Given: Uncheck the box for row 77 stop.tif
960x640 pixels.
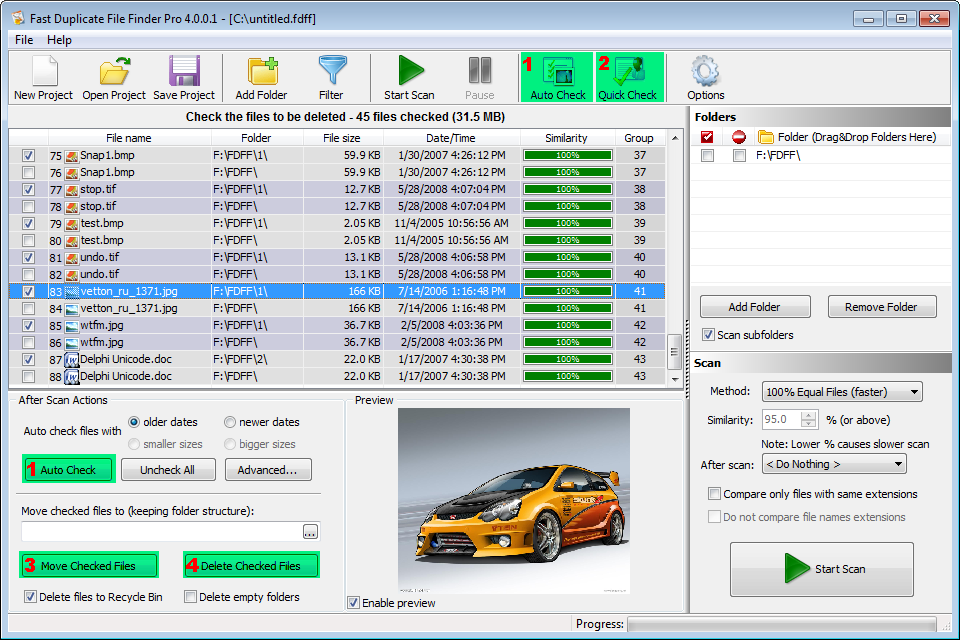Looking at the screenshot, I should pyautogui.click(x=28, y=190).
